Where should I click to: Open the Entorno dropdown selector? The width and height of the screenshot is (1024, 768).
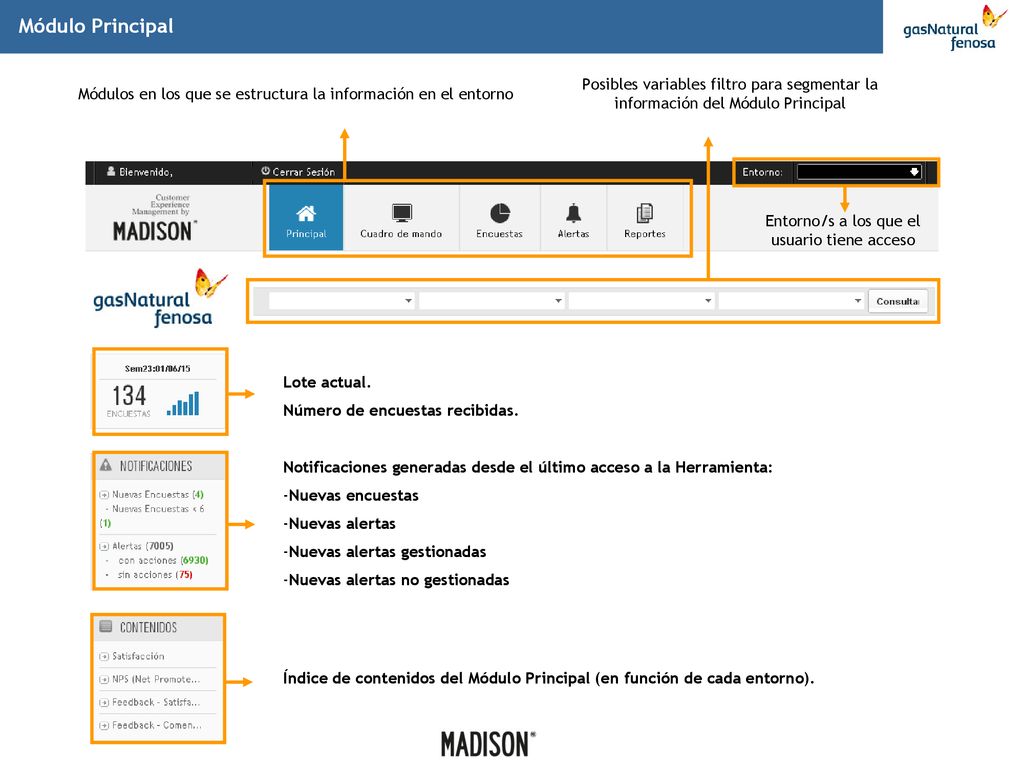[859, 172]
